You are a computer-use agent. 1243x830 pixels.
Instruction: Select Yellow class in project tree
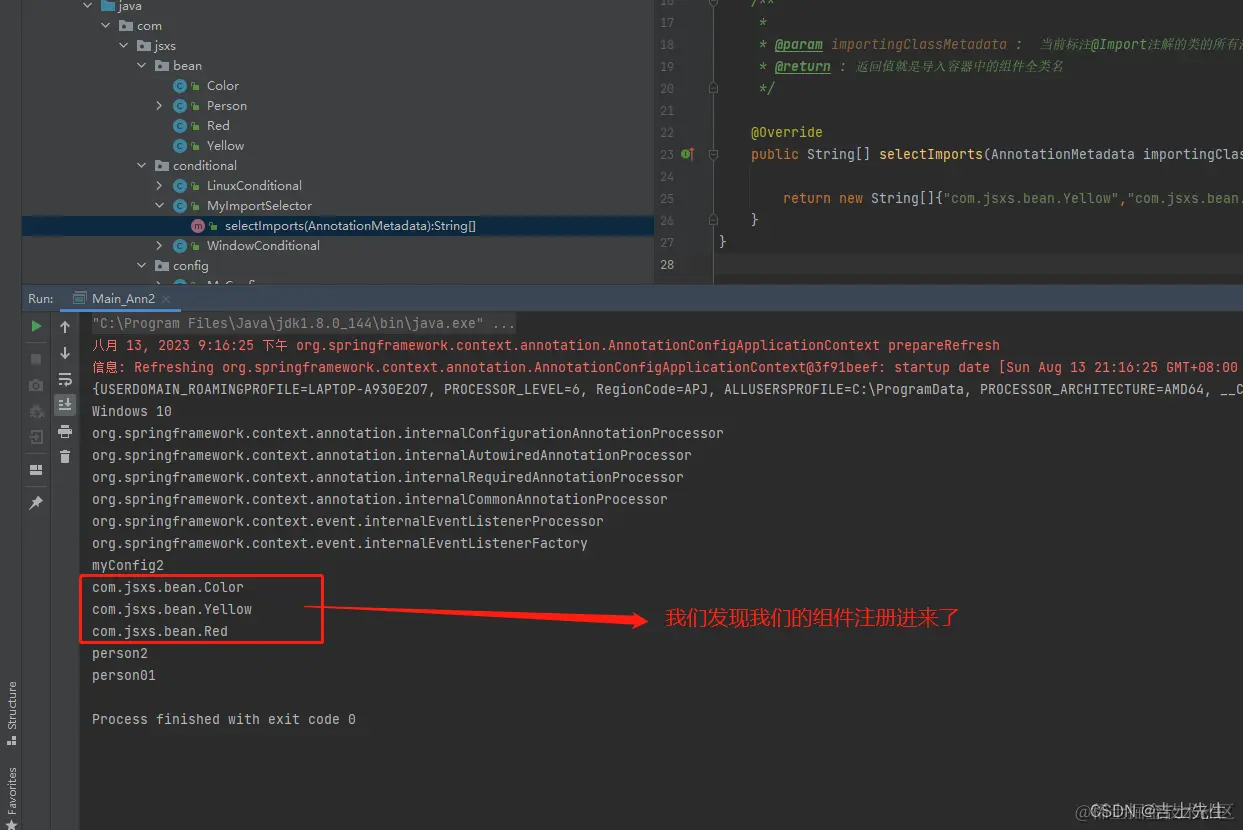tap(225, 146)
